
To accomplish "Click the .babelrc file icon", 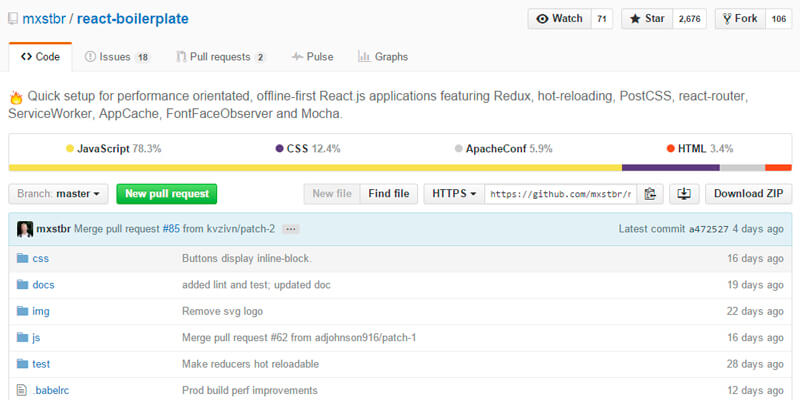I will (24, 390).
